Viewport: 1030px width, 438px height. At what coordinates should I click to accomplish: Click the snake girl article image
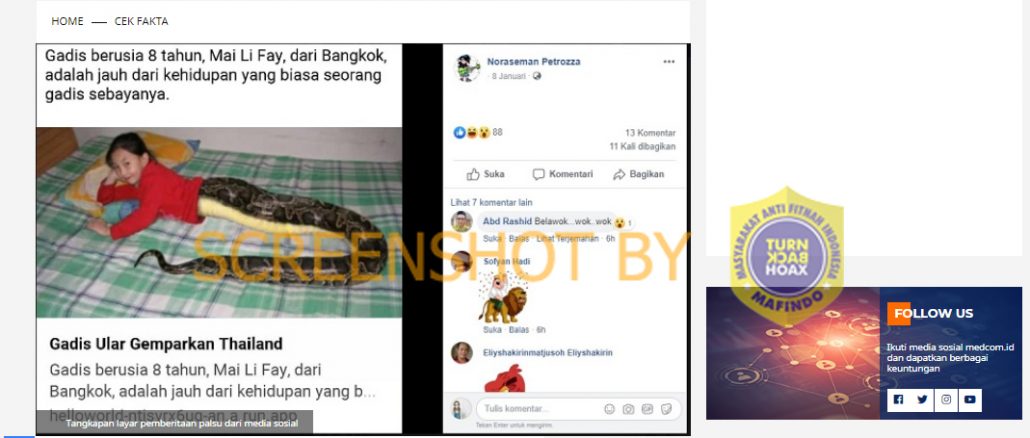[x=219, y=223]
